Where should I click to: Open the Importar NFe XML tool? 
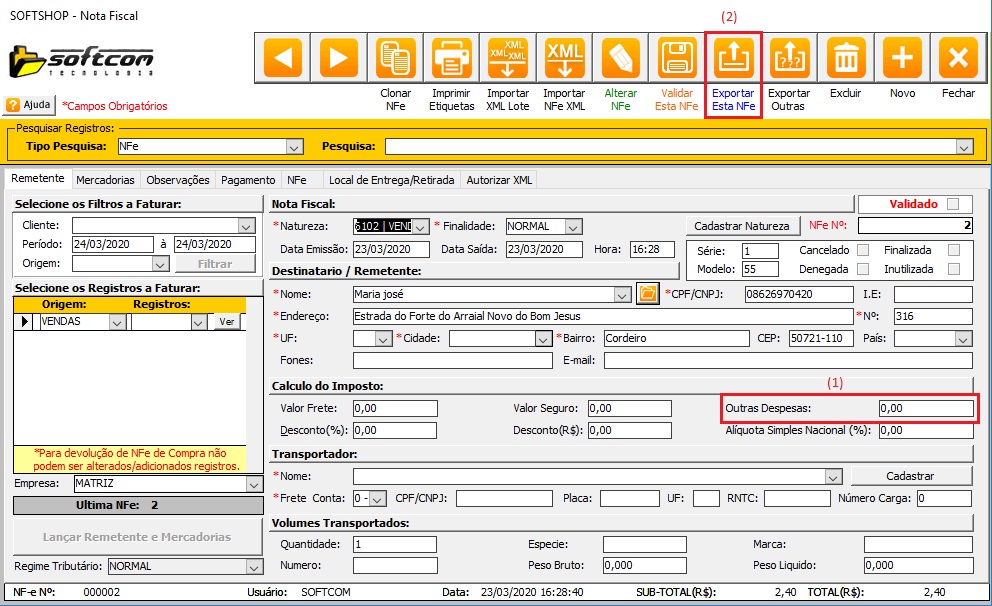click(x=564, y=58)
